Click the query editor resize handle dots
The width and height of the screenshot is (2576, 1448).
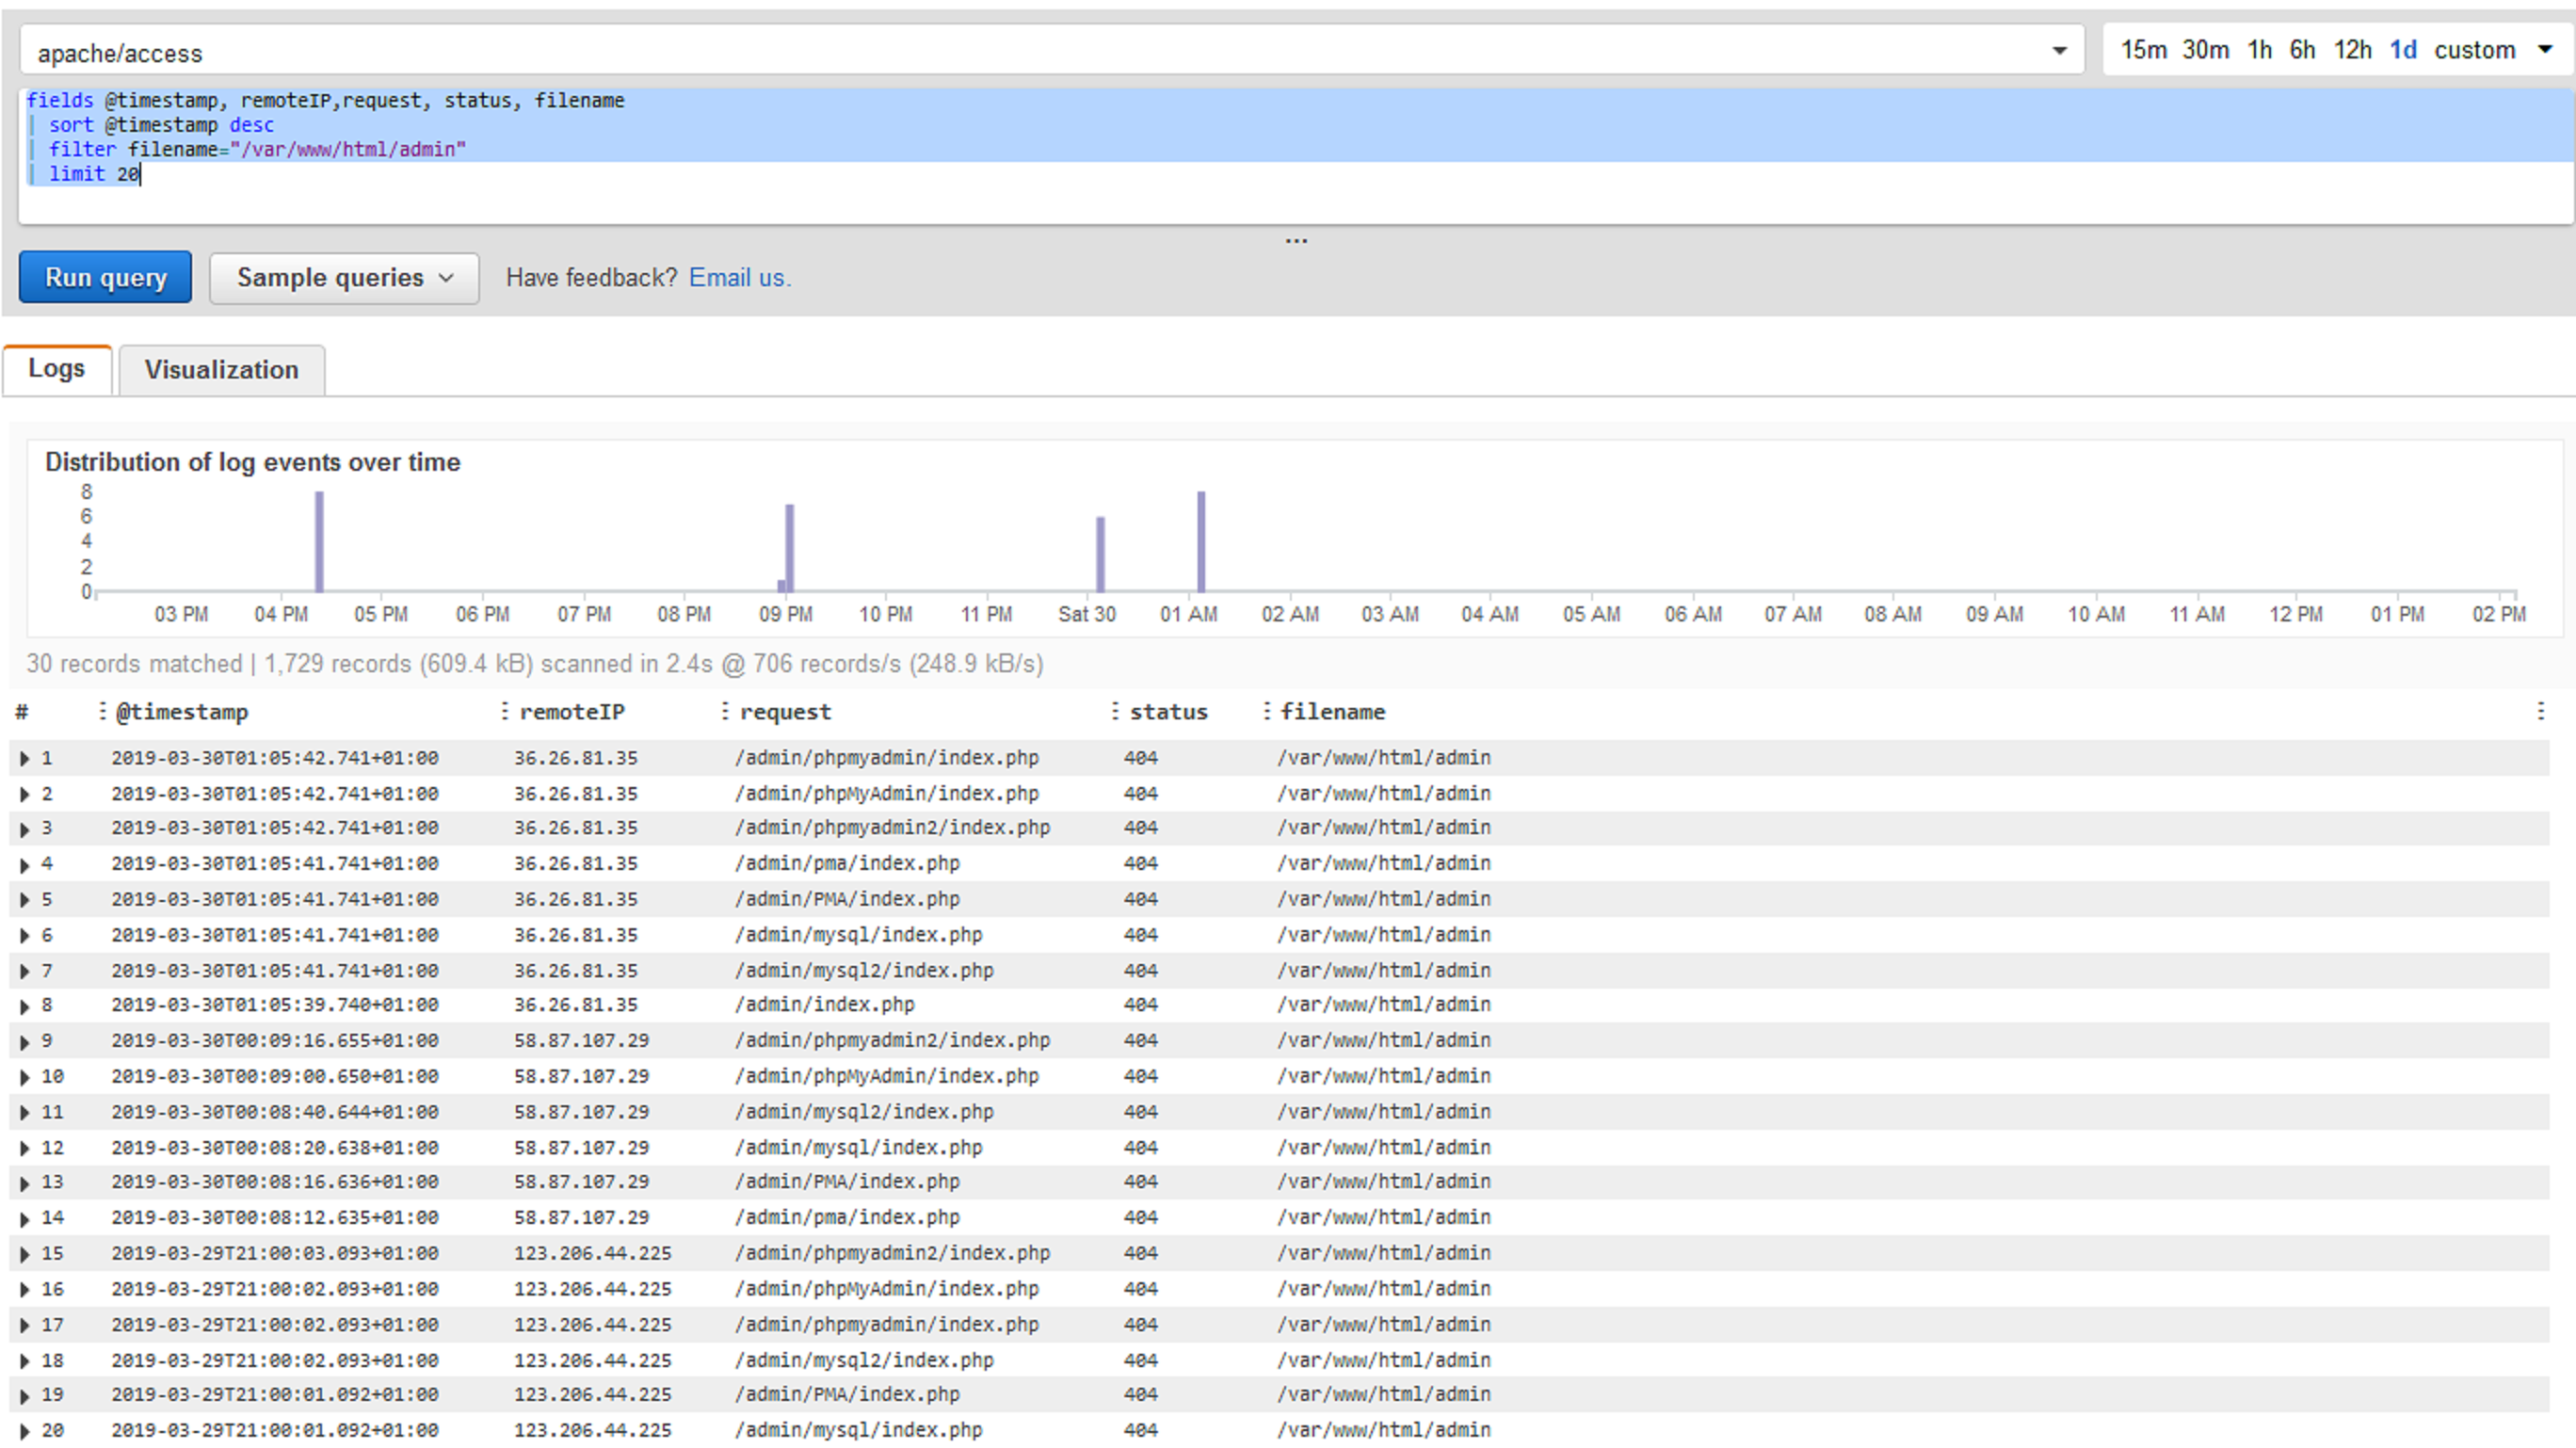[x=1296, y=241]
